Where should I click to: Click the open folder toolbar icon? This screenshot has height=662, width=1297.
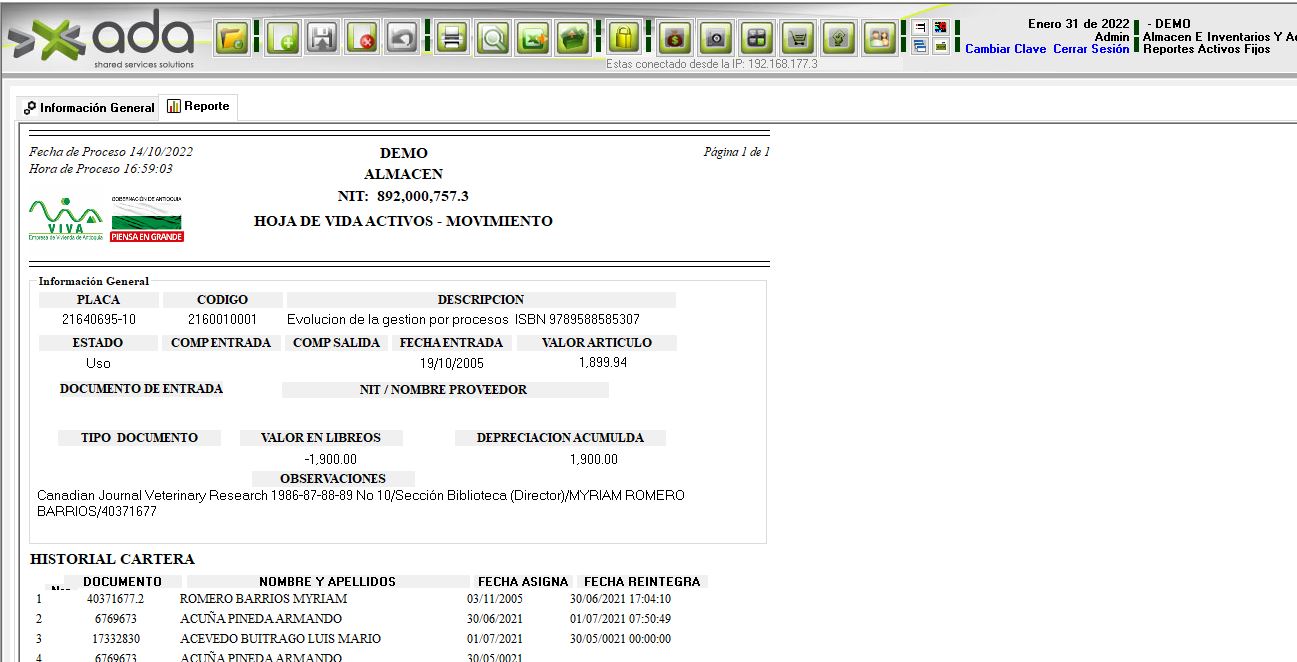[x=233, y=39]
